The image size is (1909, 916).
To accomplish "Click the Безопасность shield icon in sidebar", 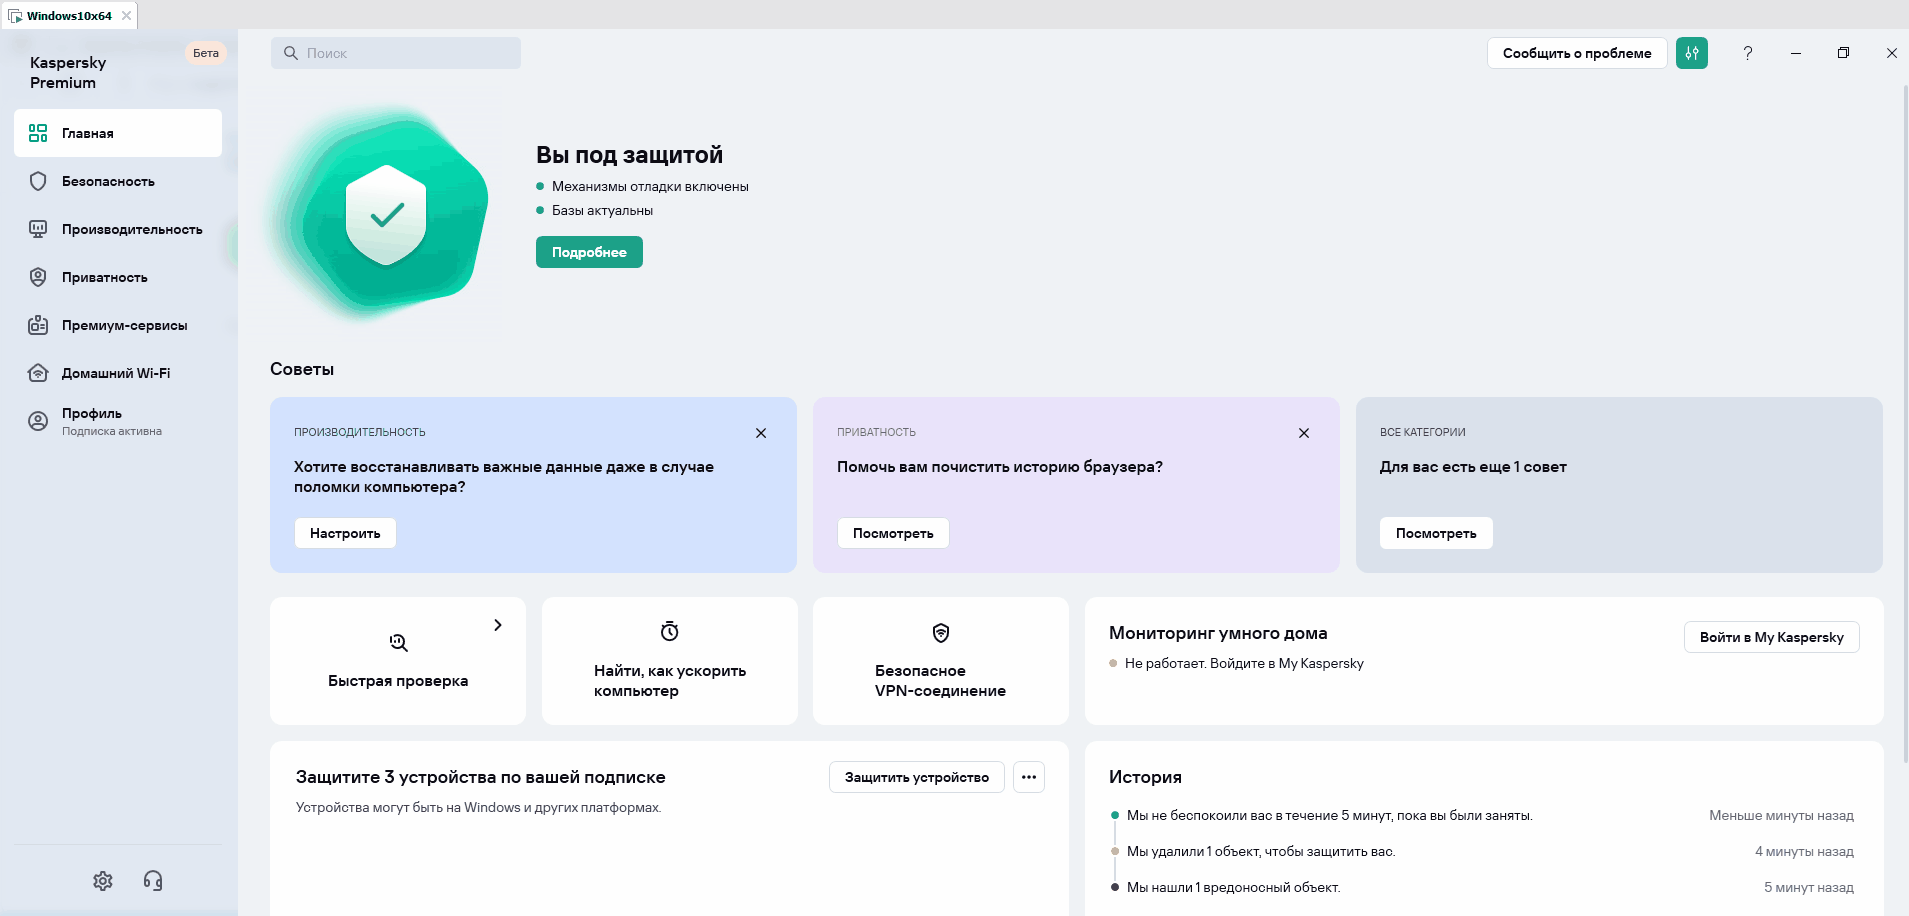I will tap(38, 181).
